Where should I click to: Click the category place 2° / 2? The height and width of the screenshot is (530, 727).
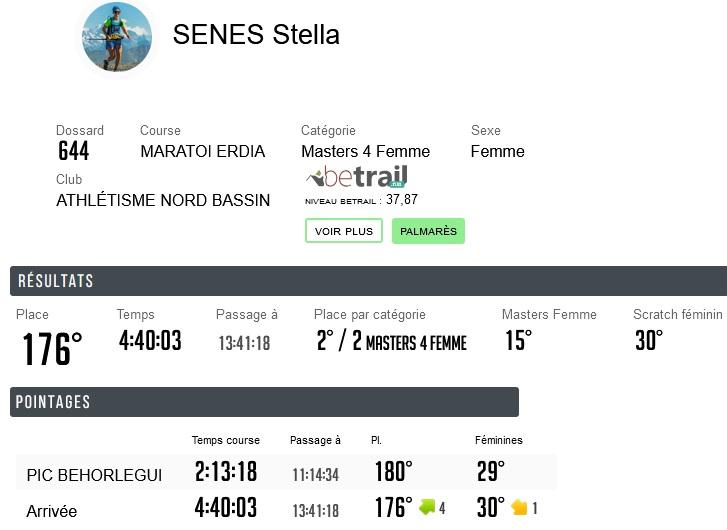pyautogui.click(x=339, y=340)
